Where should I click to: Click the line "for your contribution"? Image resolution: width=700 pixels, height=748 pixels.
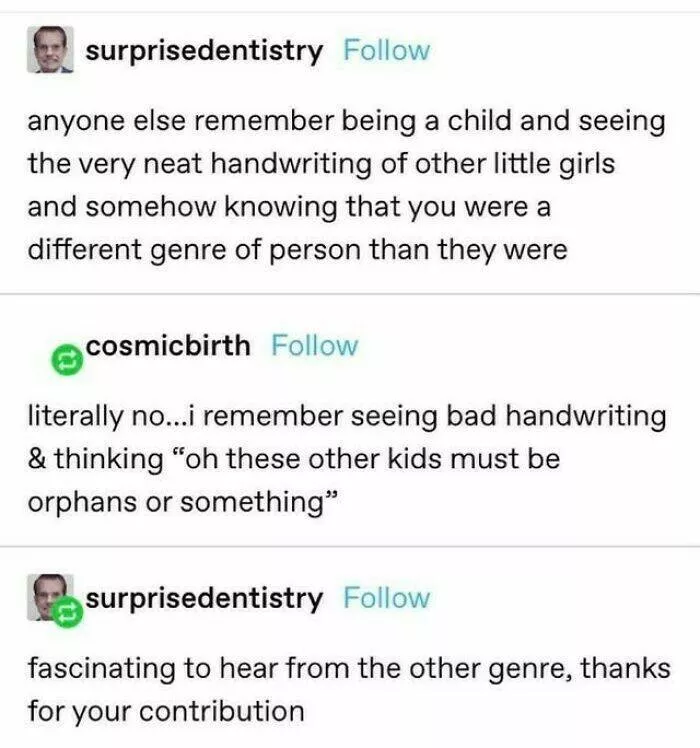[x=165, y=711]
